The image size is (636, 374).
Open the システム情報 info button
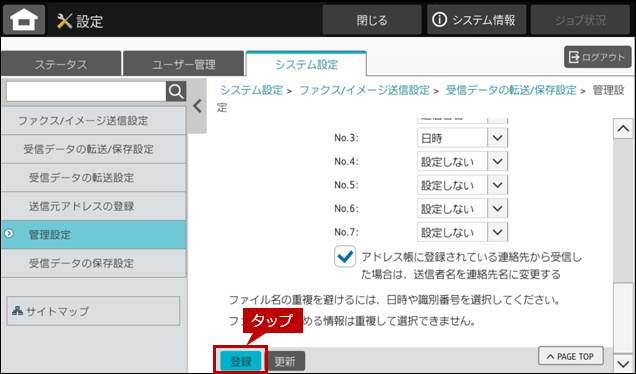pos(477,19)
